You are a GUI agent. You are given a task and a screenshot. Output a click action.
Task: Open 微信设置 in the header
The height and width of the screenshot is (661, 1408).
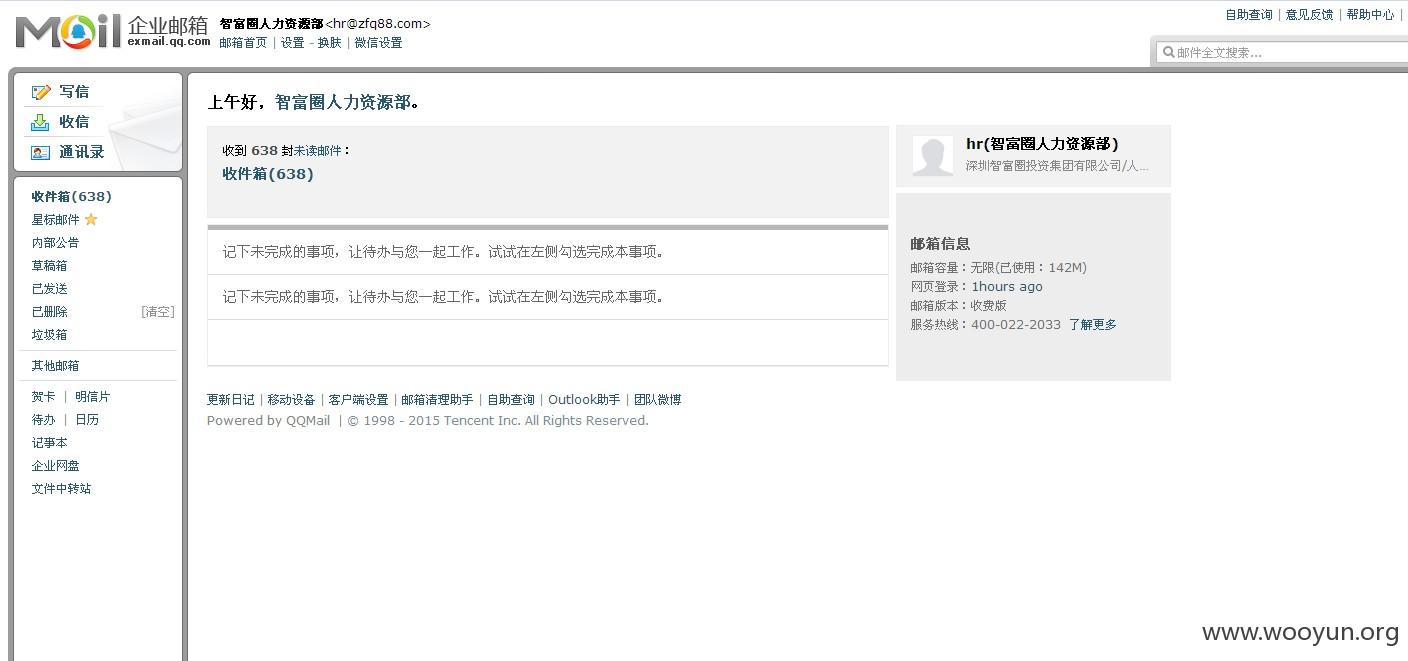[378, 43]
